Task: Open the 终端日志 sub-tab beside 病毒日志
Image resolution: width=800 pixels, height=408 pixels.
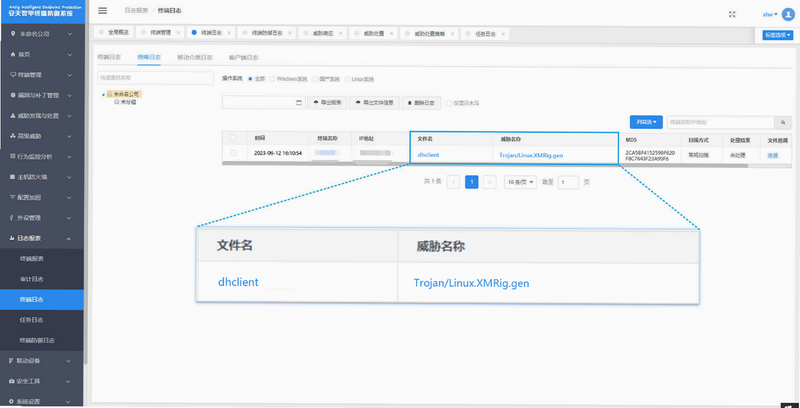Action: coord(109,58)
